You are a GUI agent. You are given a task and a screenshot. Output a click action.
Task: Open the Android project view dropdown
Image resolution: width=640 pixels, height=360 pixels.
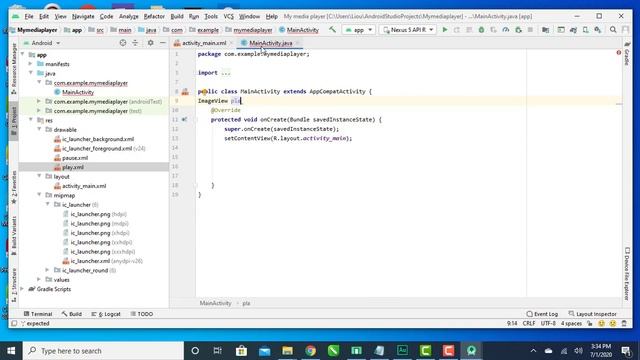42,43
